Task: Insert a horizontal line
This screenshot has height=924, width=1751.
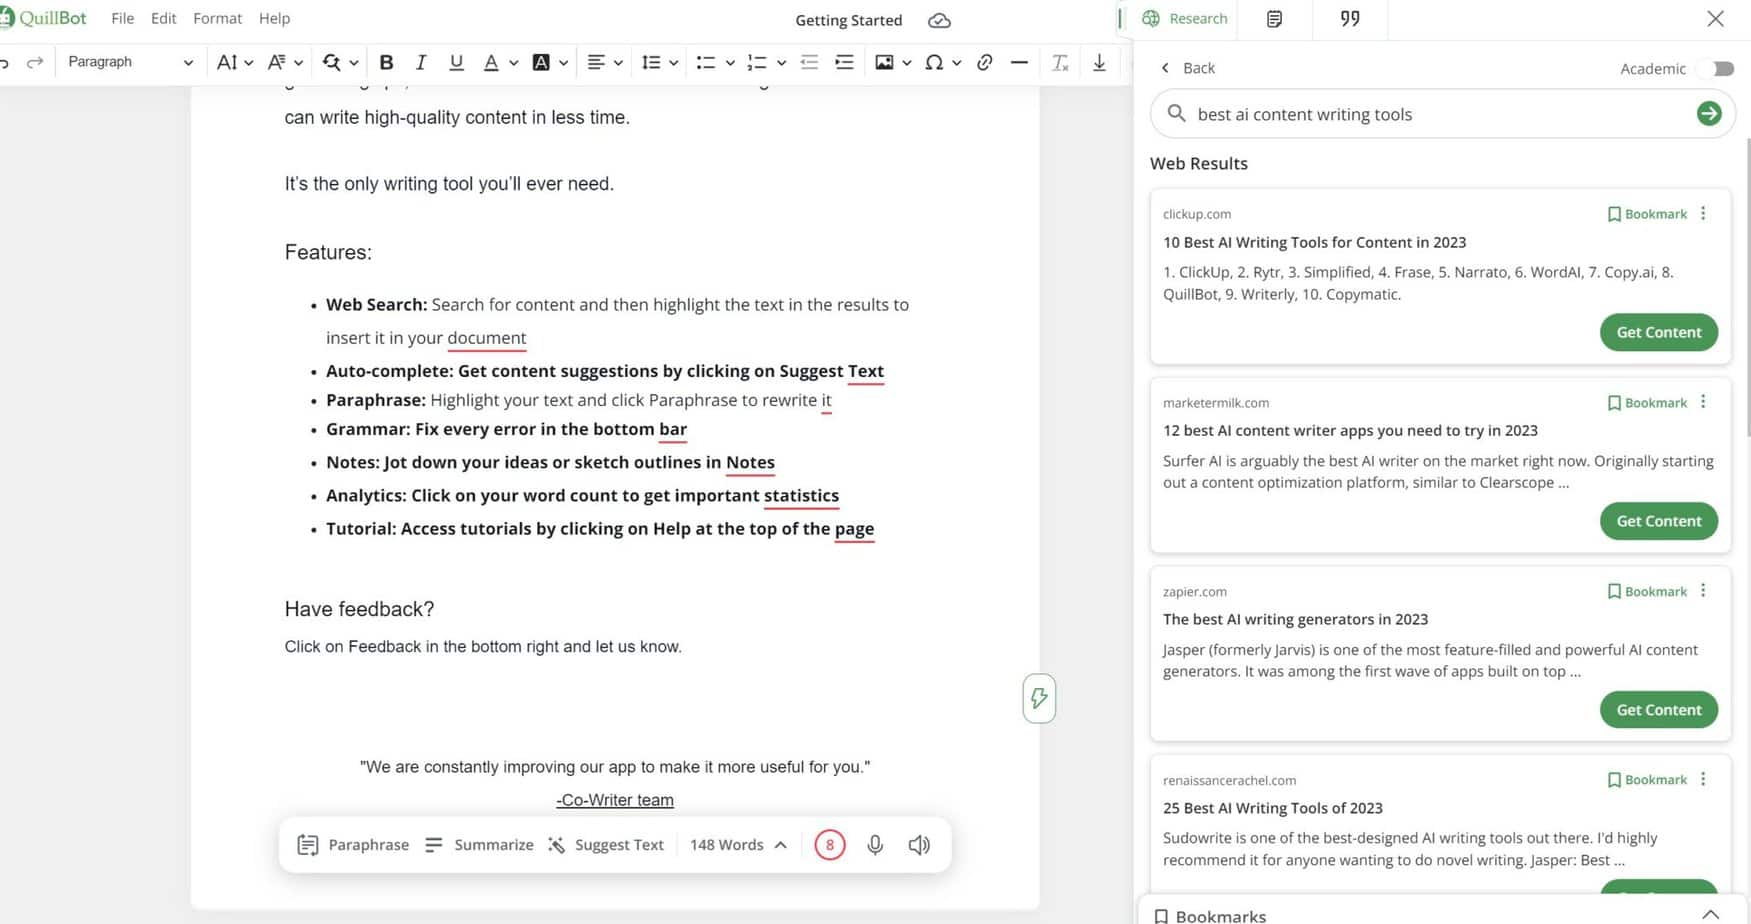Action: 1019,62
